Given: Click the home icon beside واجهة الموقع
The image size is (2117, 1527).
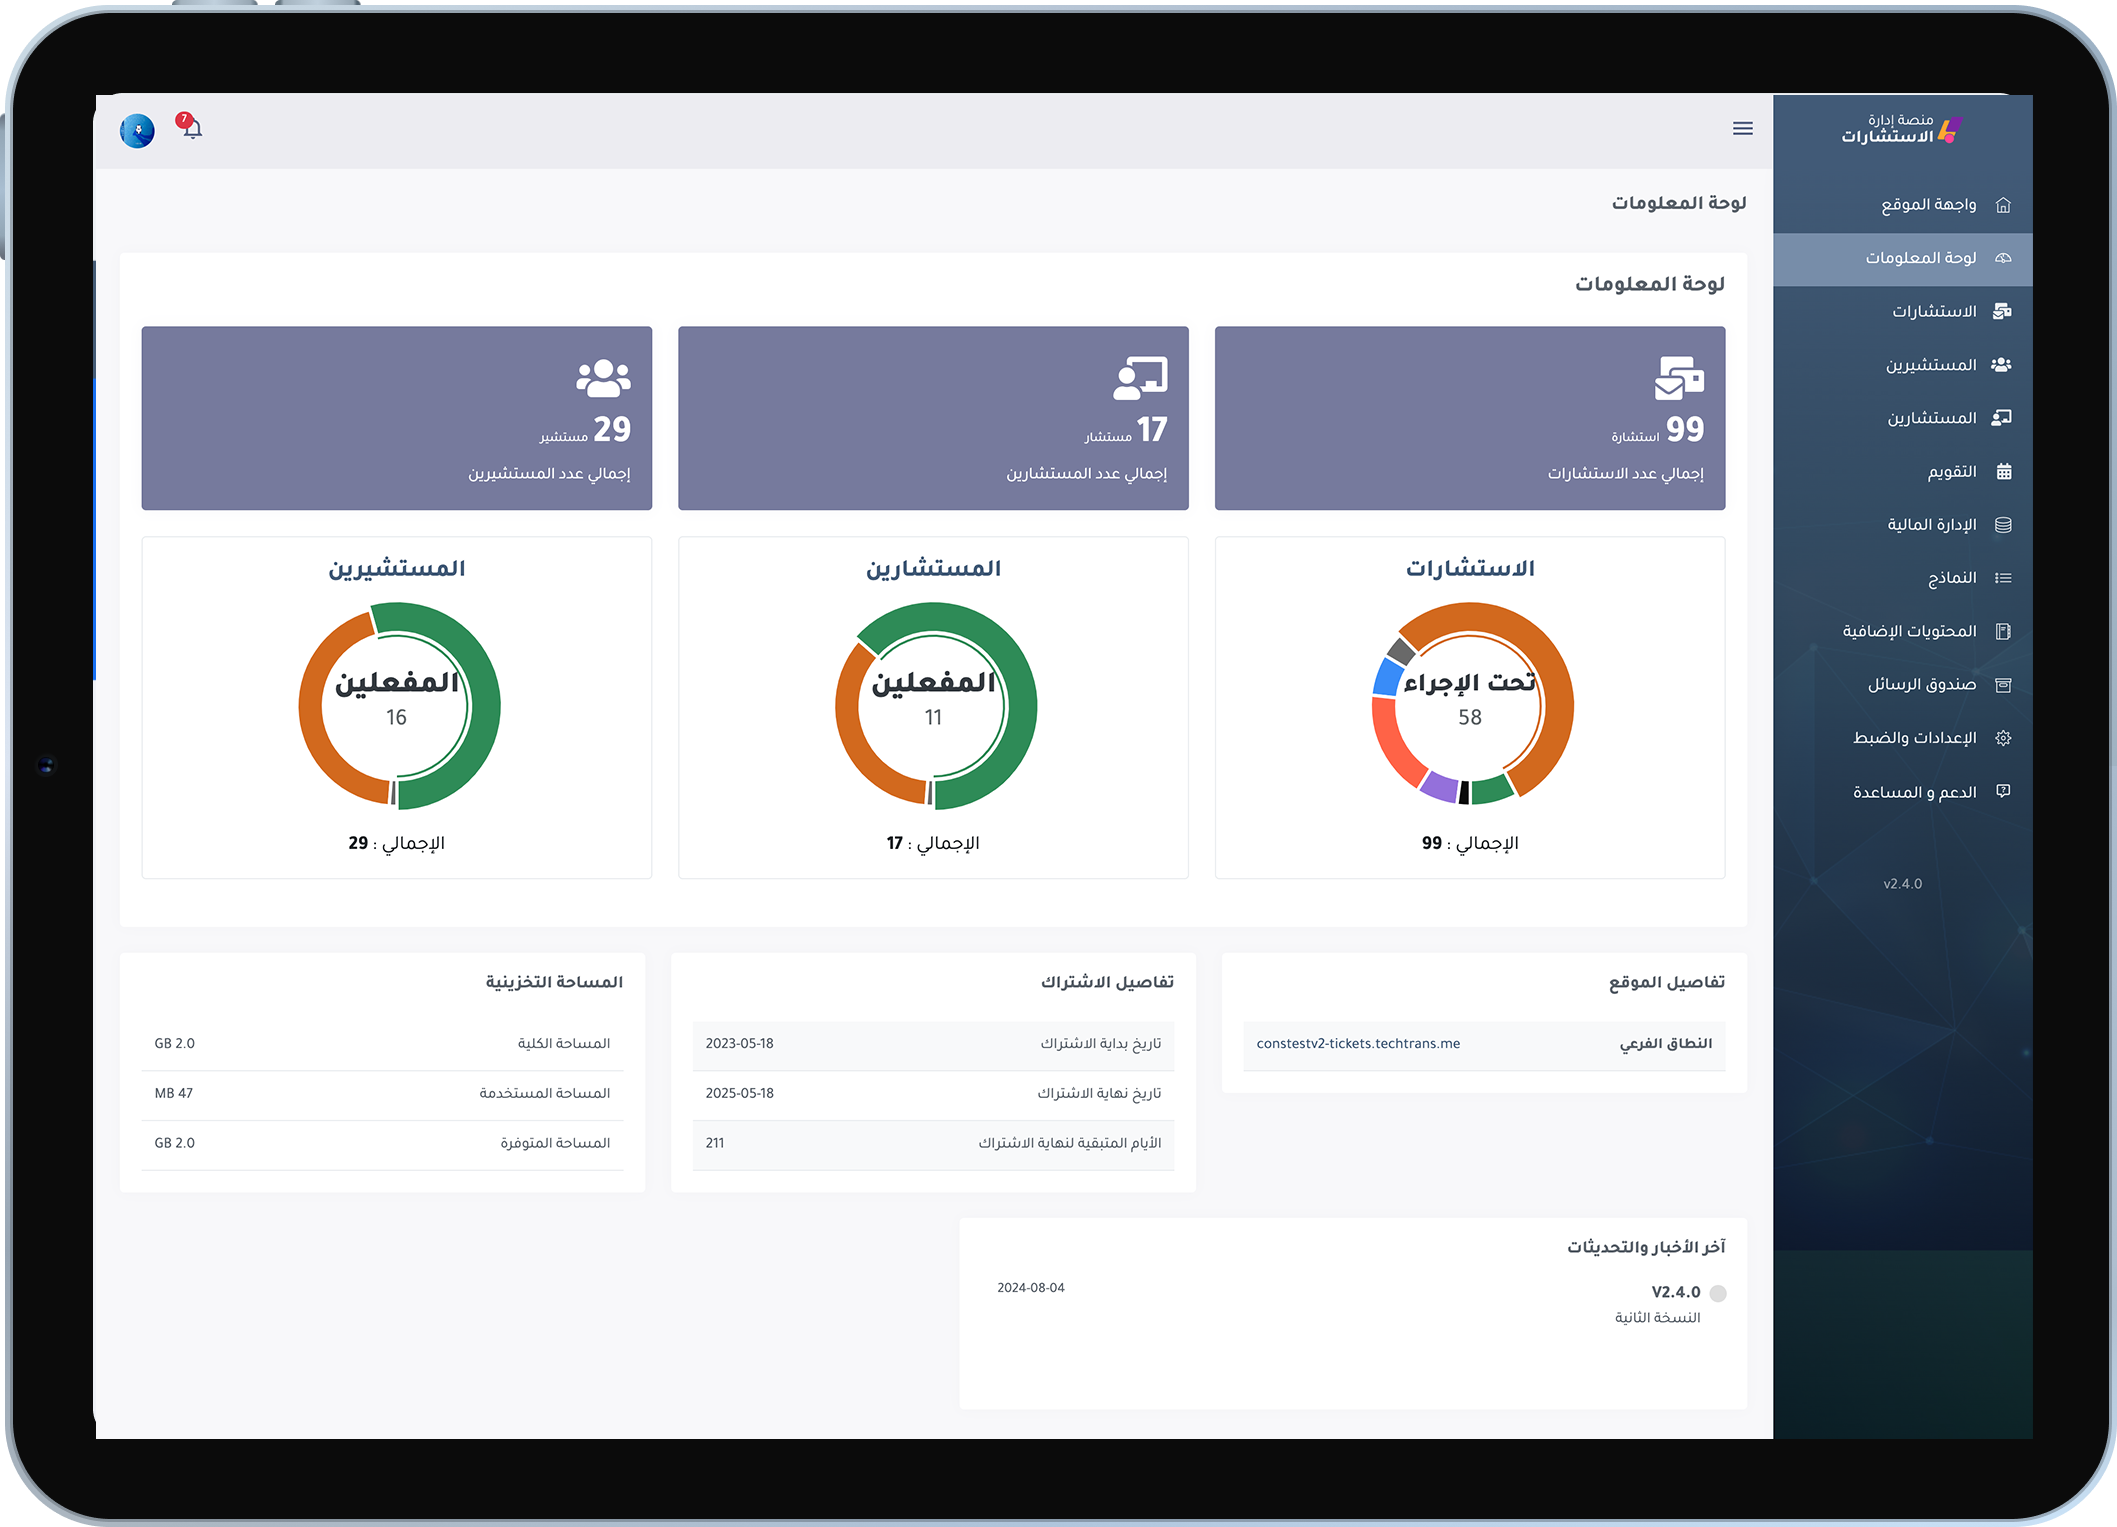Looking at the screenshot, I should 2003,205.
